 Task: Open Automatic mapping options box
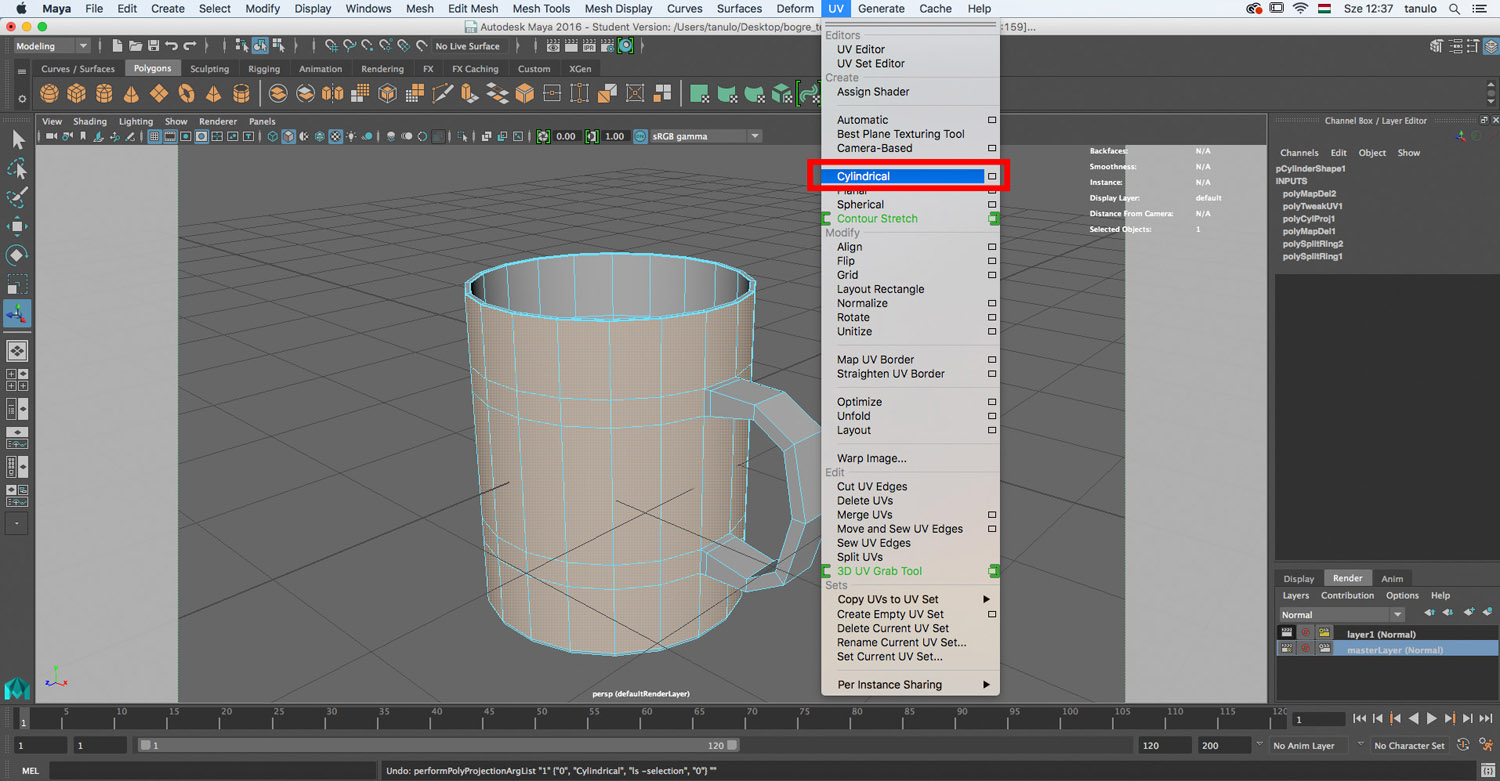[x=992, y=120]
